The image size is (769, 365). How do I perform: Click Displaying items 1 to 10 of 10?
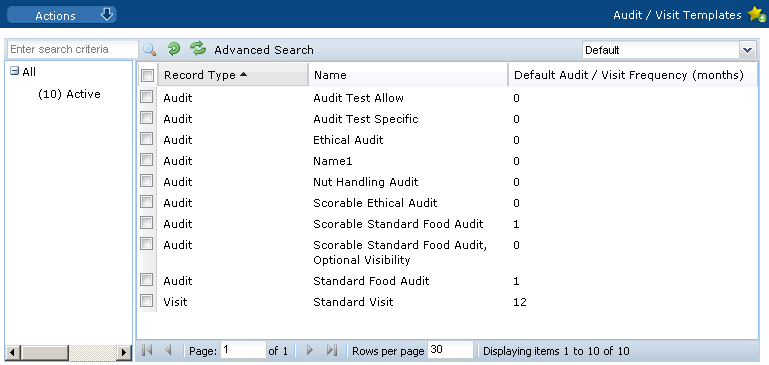(556, 351)
